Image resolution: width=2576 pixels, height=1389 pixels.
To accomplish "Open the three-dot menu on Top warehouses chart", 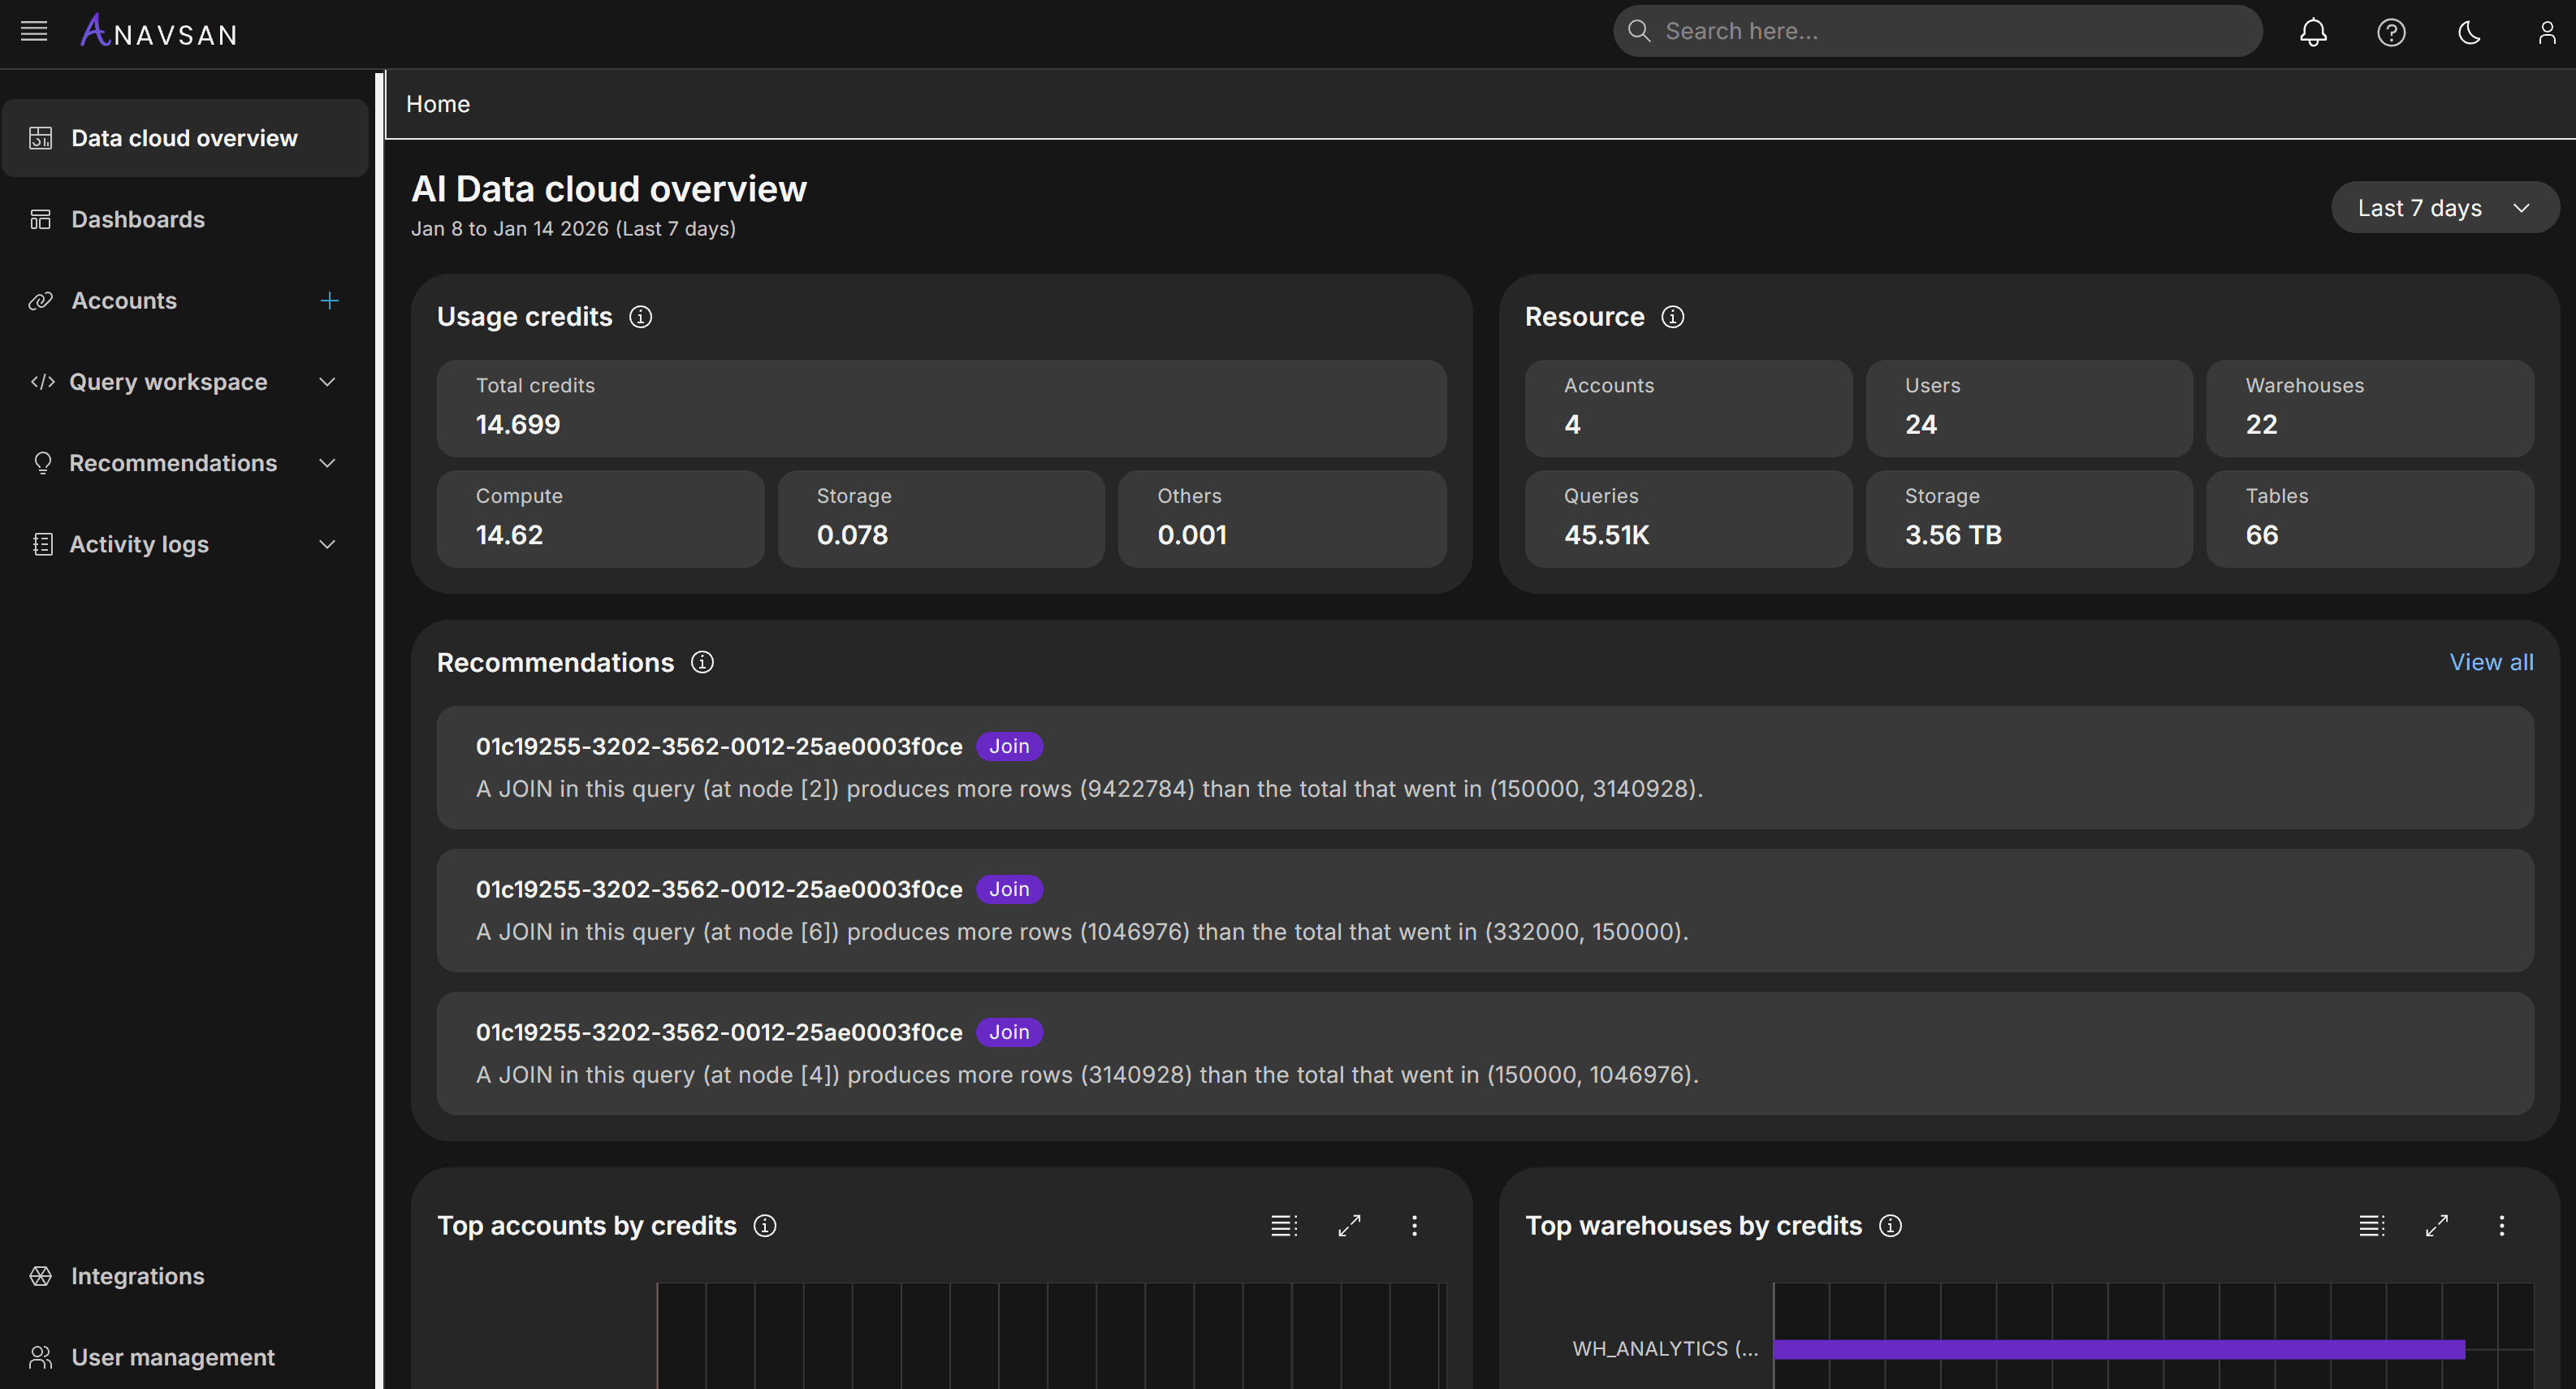I will click(x=2502, y=1225).
